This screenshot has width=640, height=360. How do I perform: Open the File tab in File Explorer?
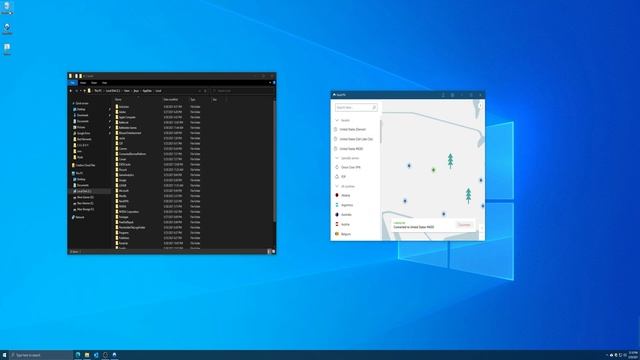pos(73,82)
